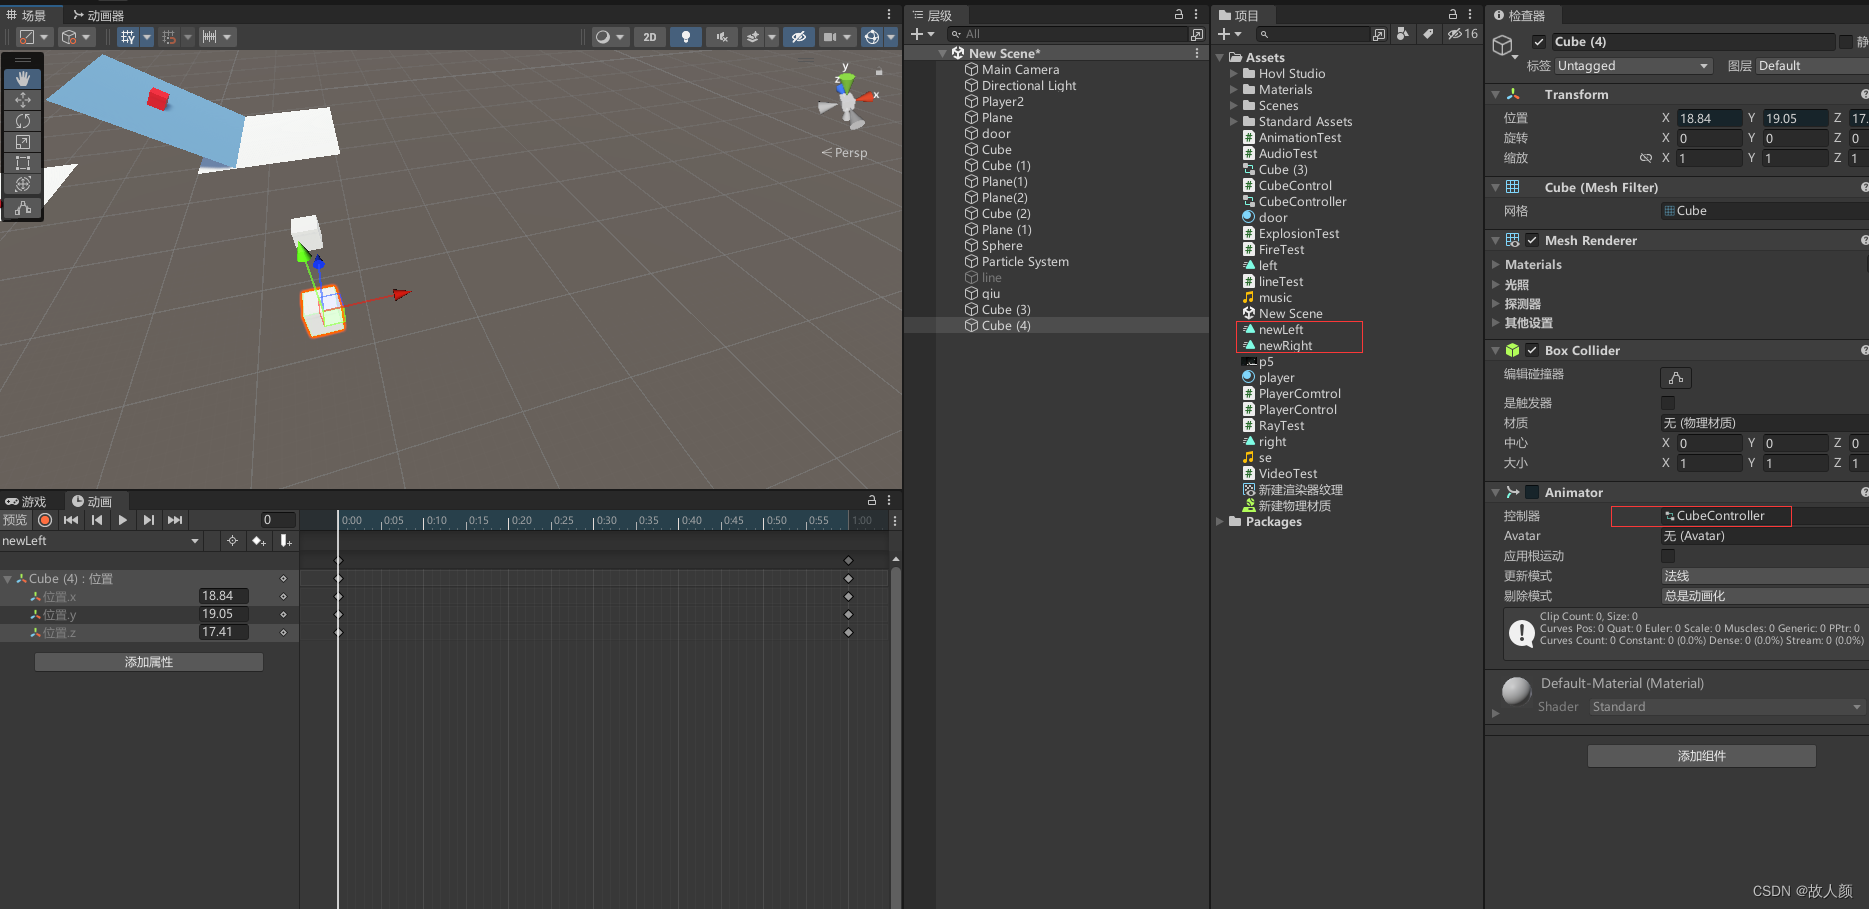Viewport: 1869px width, 909px height.
Task: Toggle hidden objects visibility in scene
Action: 798,37
